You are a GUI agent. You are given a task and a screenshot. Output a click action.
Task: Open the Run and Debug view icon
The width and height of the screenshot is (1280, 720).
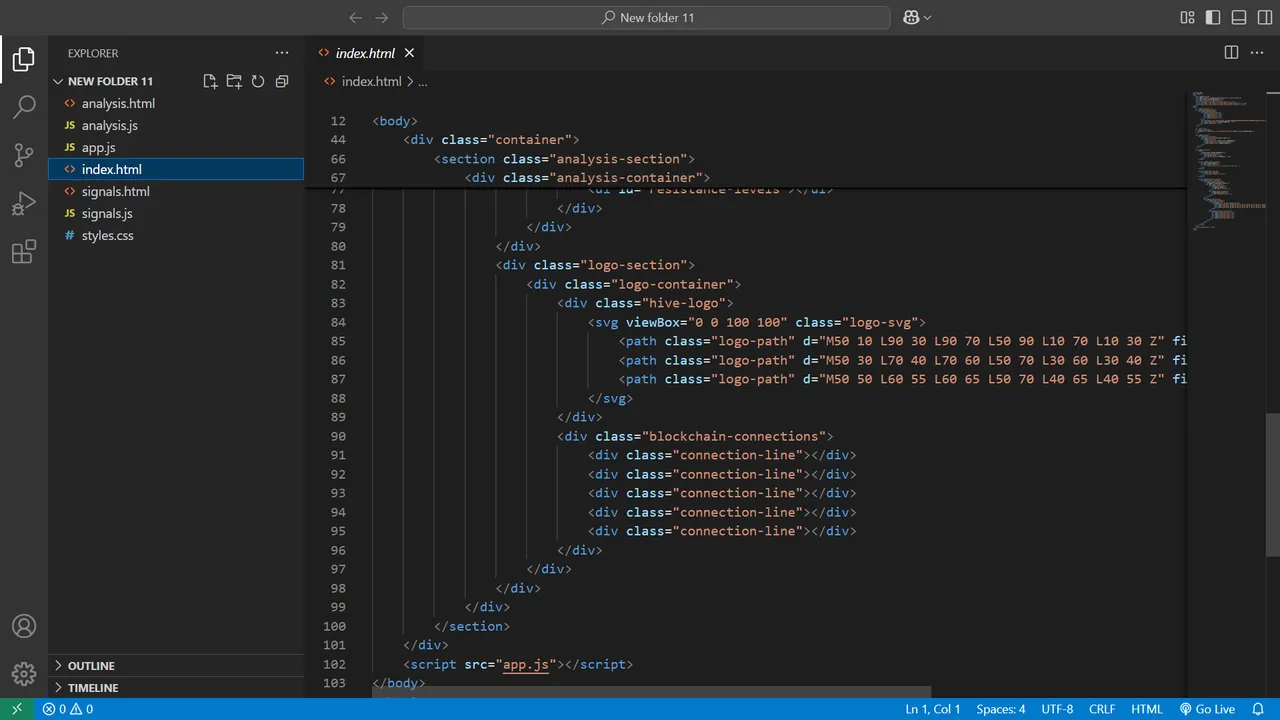[x=24, y=203]
